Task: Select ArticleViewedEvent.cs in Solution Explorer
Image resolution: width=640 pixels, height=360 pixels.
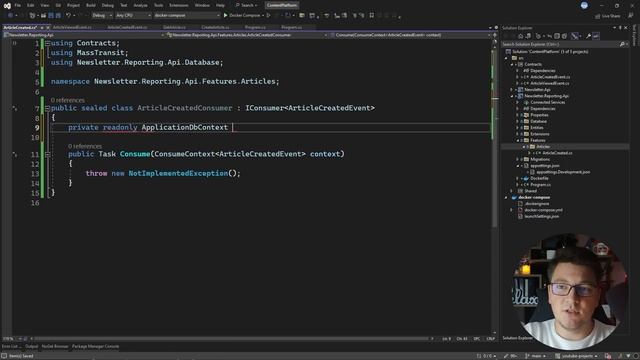Action: [x=549, y=83]
